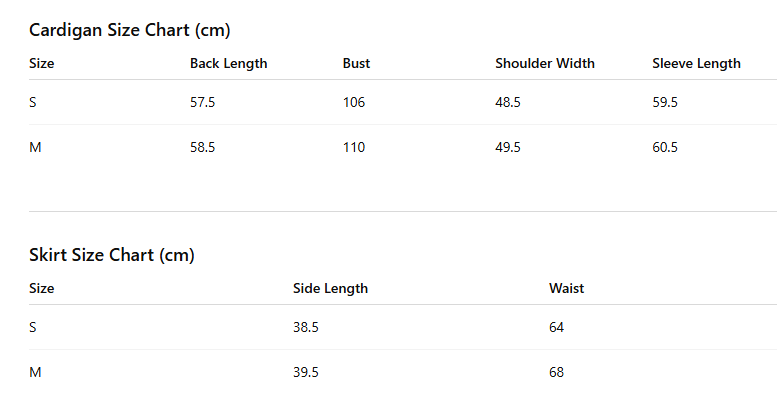The width and height of the screenshot is (777, 414).
Task: Click the cardigan S size row label
Action: click(x=33, y=102)
